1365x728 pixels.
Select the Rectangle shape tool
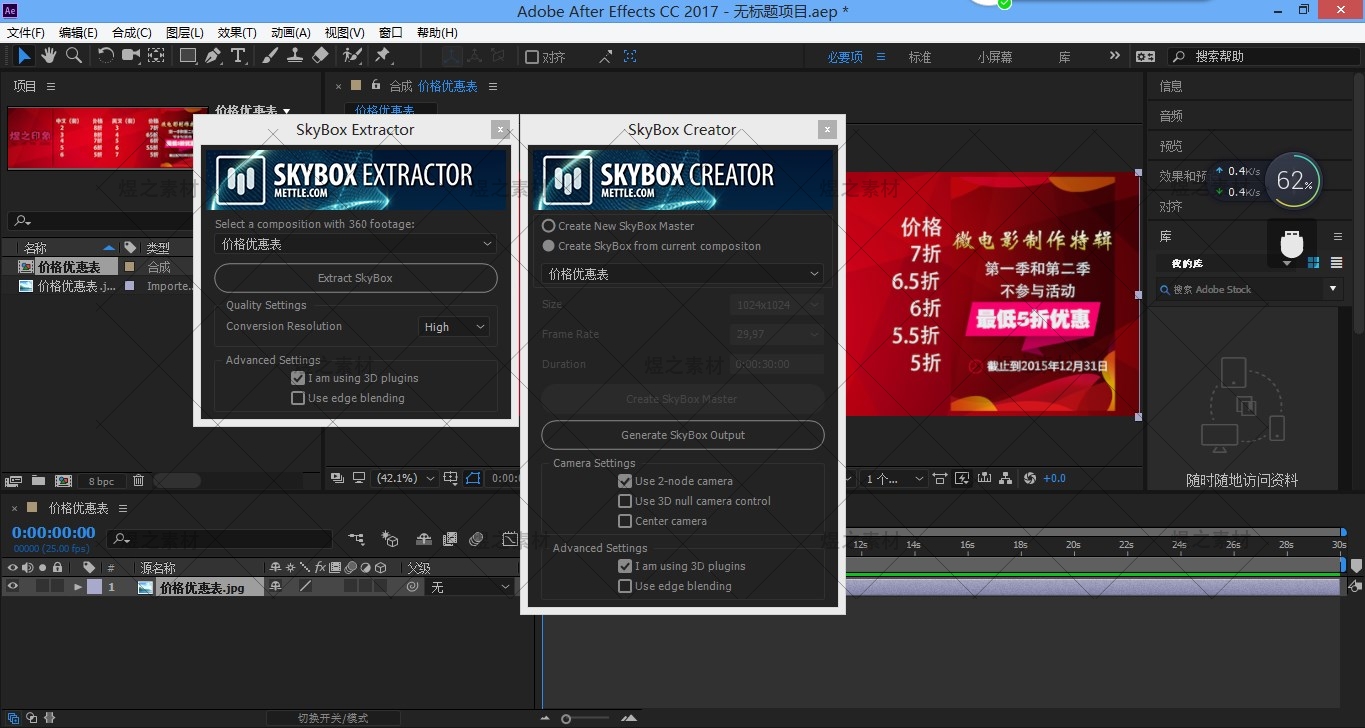188,56
